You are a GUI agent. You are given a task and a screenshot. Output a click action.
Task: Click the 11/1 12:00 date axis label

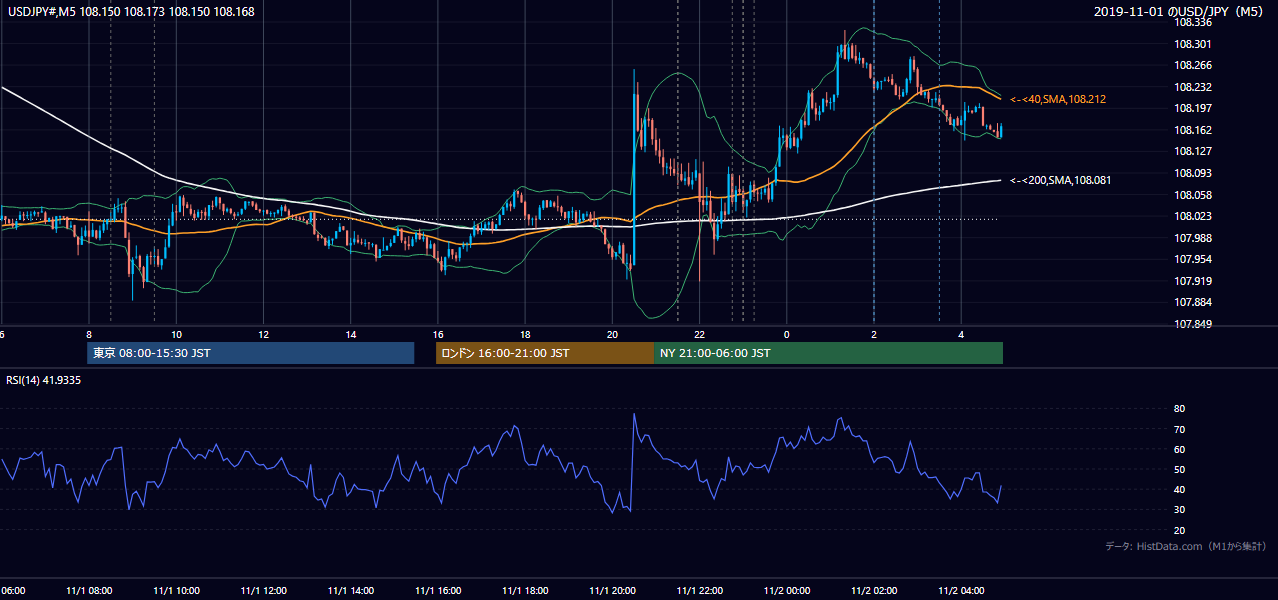tap(262, 591)
